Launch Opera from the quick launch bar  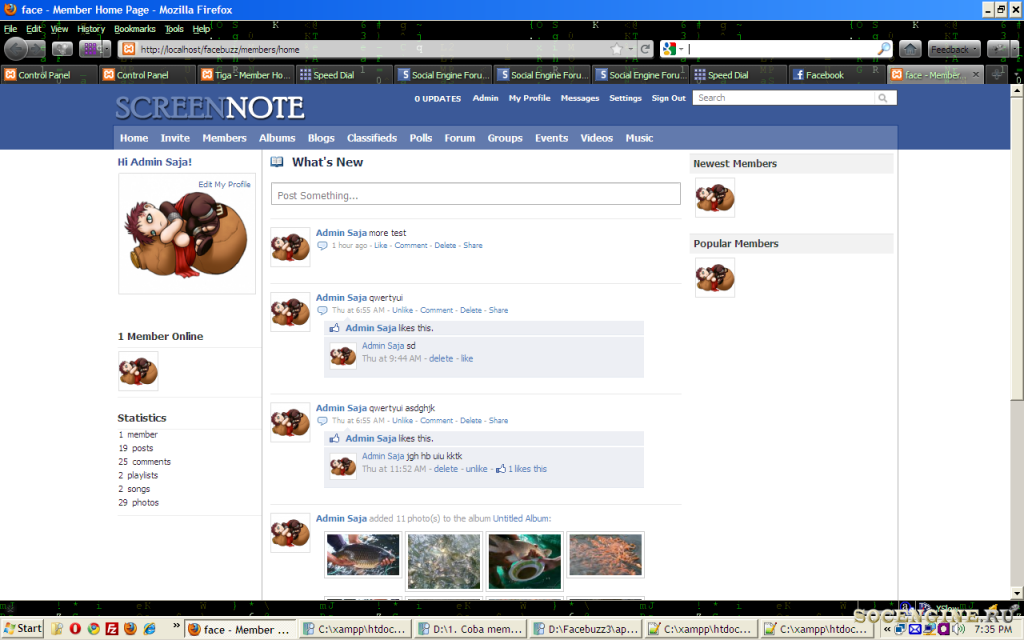tap(75, 629)
